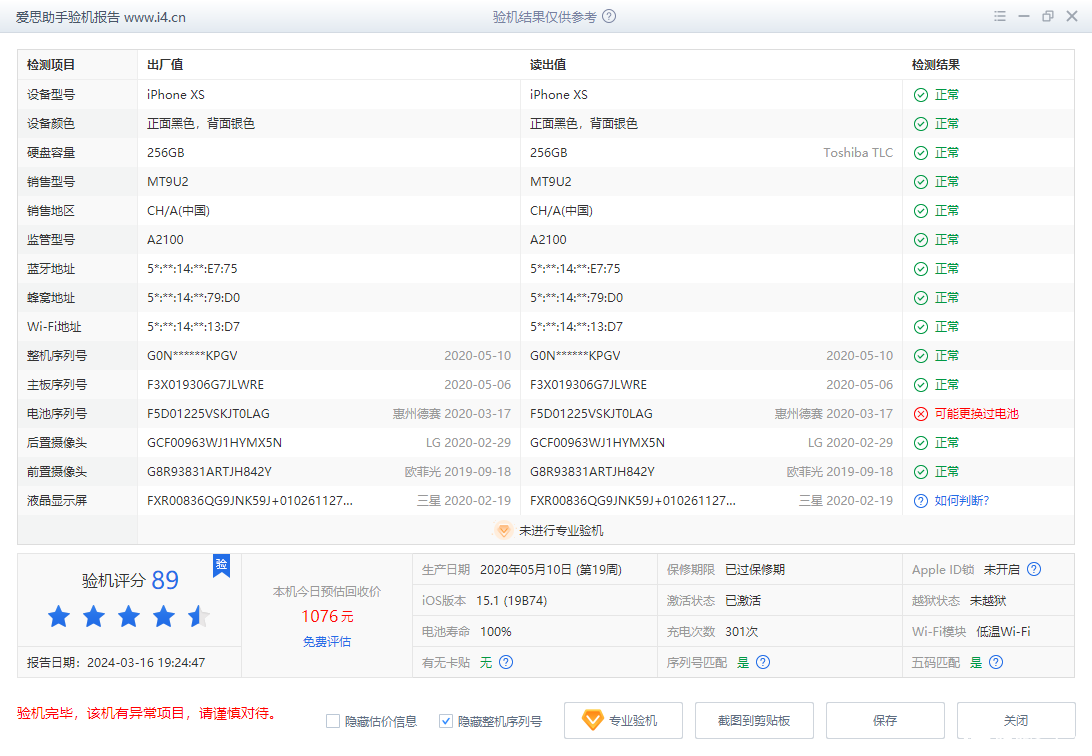Click green check icon in 销售型号 row

[921, 182]
